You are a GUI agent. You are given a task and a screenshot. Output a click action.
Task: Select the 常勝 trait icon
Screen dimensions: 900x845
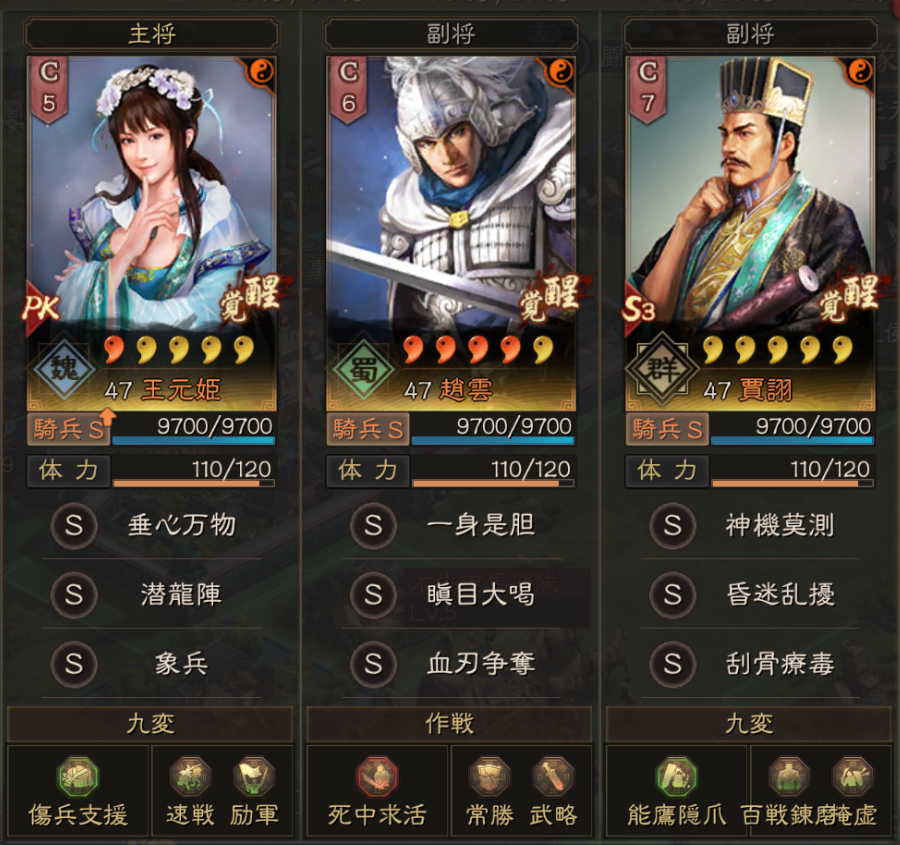(490, 777)
